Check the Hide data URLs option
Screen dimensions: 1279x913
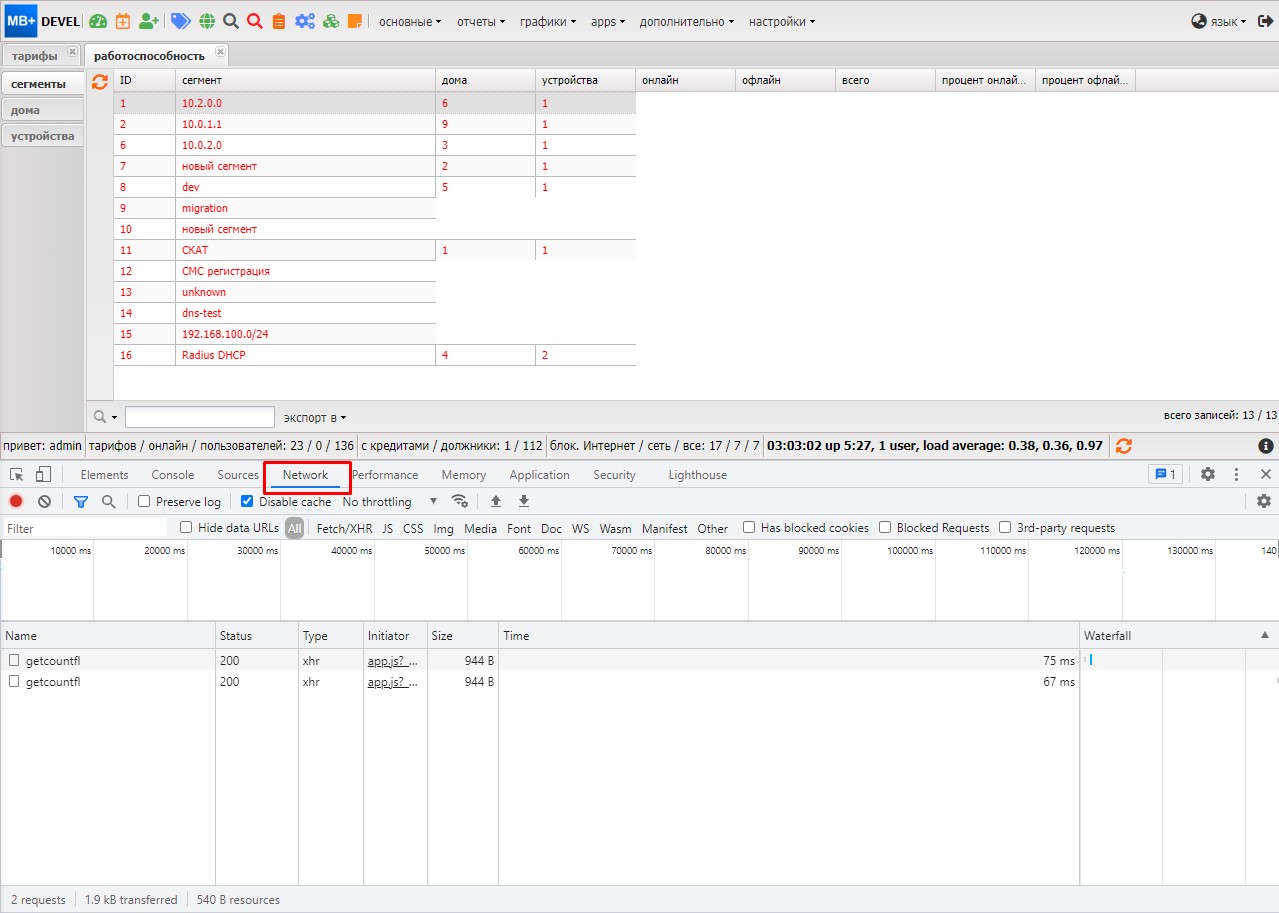pos(186,528)
